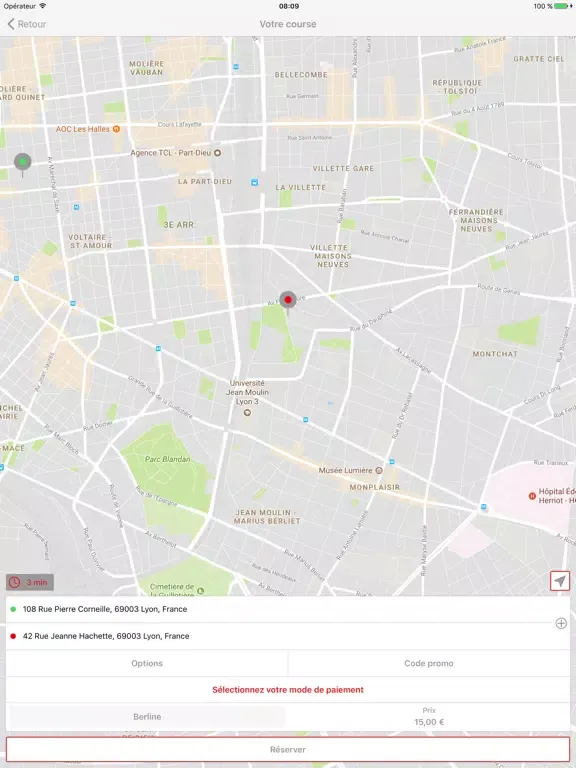This screenshot has height=768, width=576.
Task: Tap the 3E ARR district label
Action: [178, 225]
